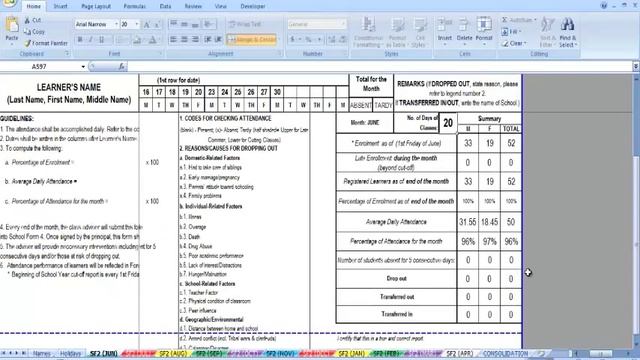Screen dimensions: 640x360
Task: Toggle Top Align vertical alignment
Action: [173, 24]
